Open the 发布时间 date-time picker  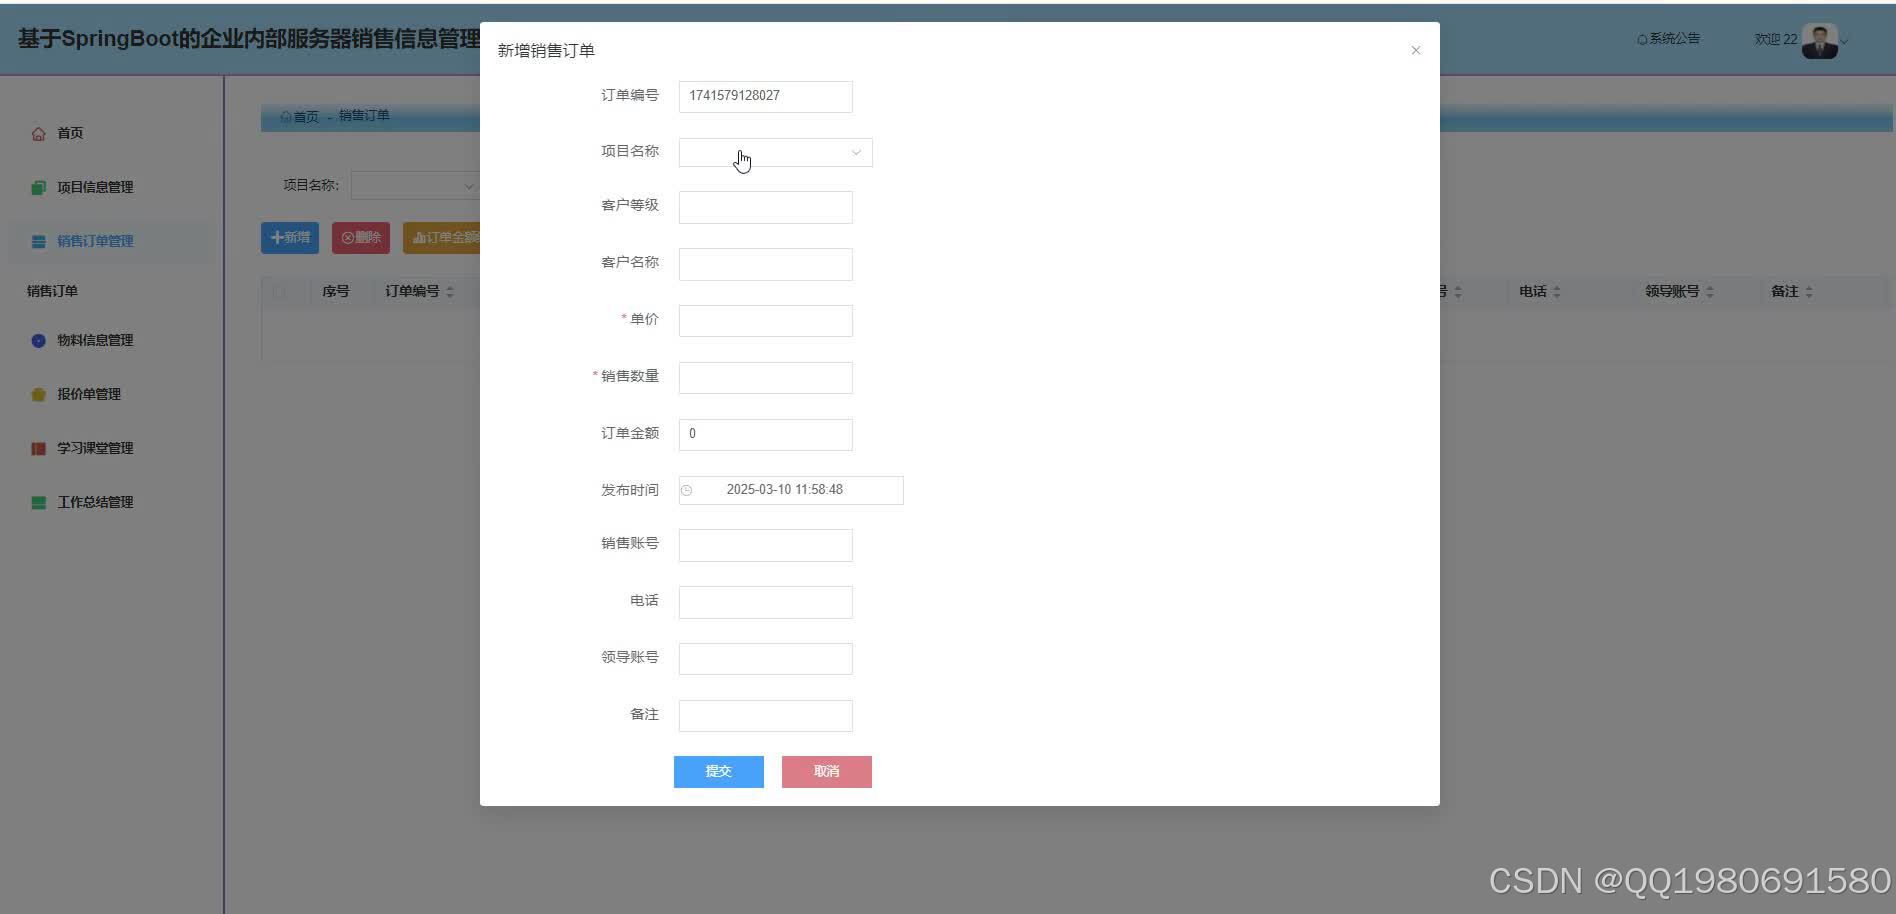pos(789,489)
